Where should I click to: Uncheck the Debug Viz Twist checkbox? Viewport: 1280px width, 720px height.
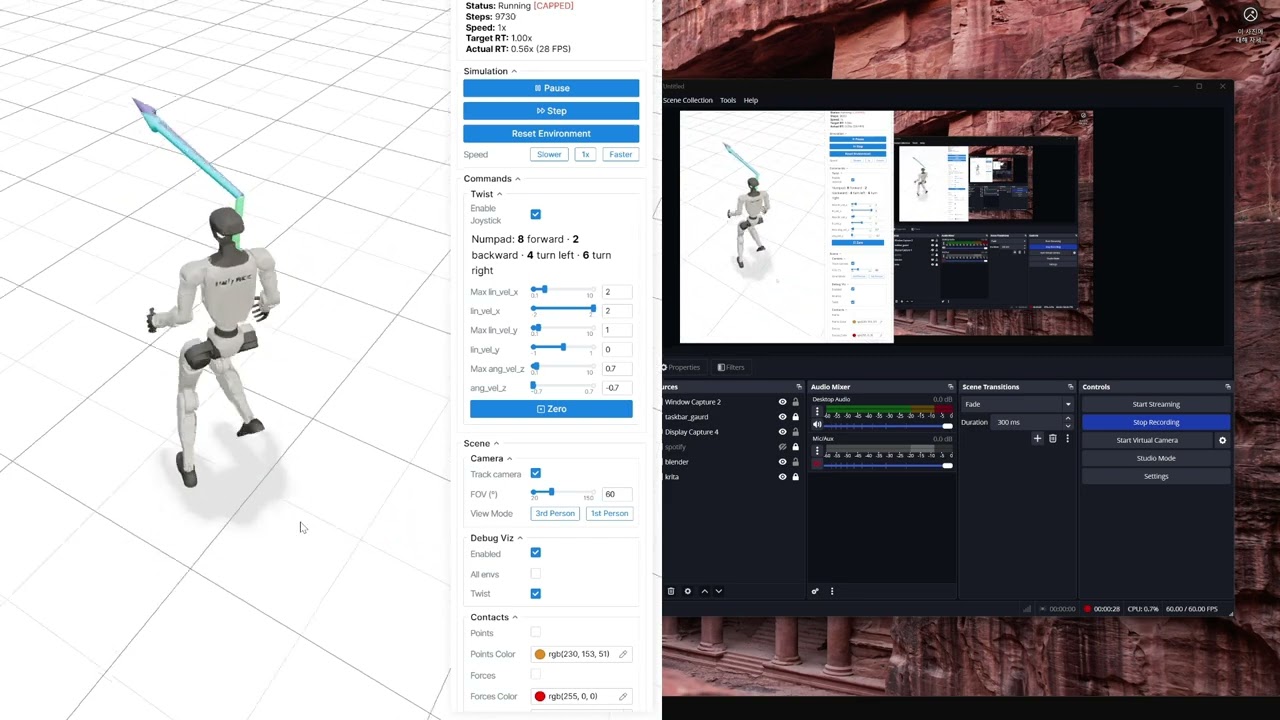[536, 594]
